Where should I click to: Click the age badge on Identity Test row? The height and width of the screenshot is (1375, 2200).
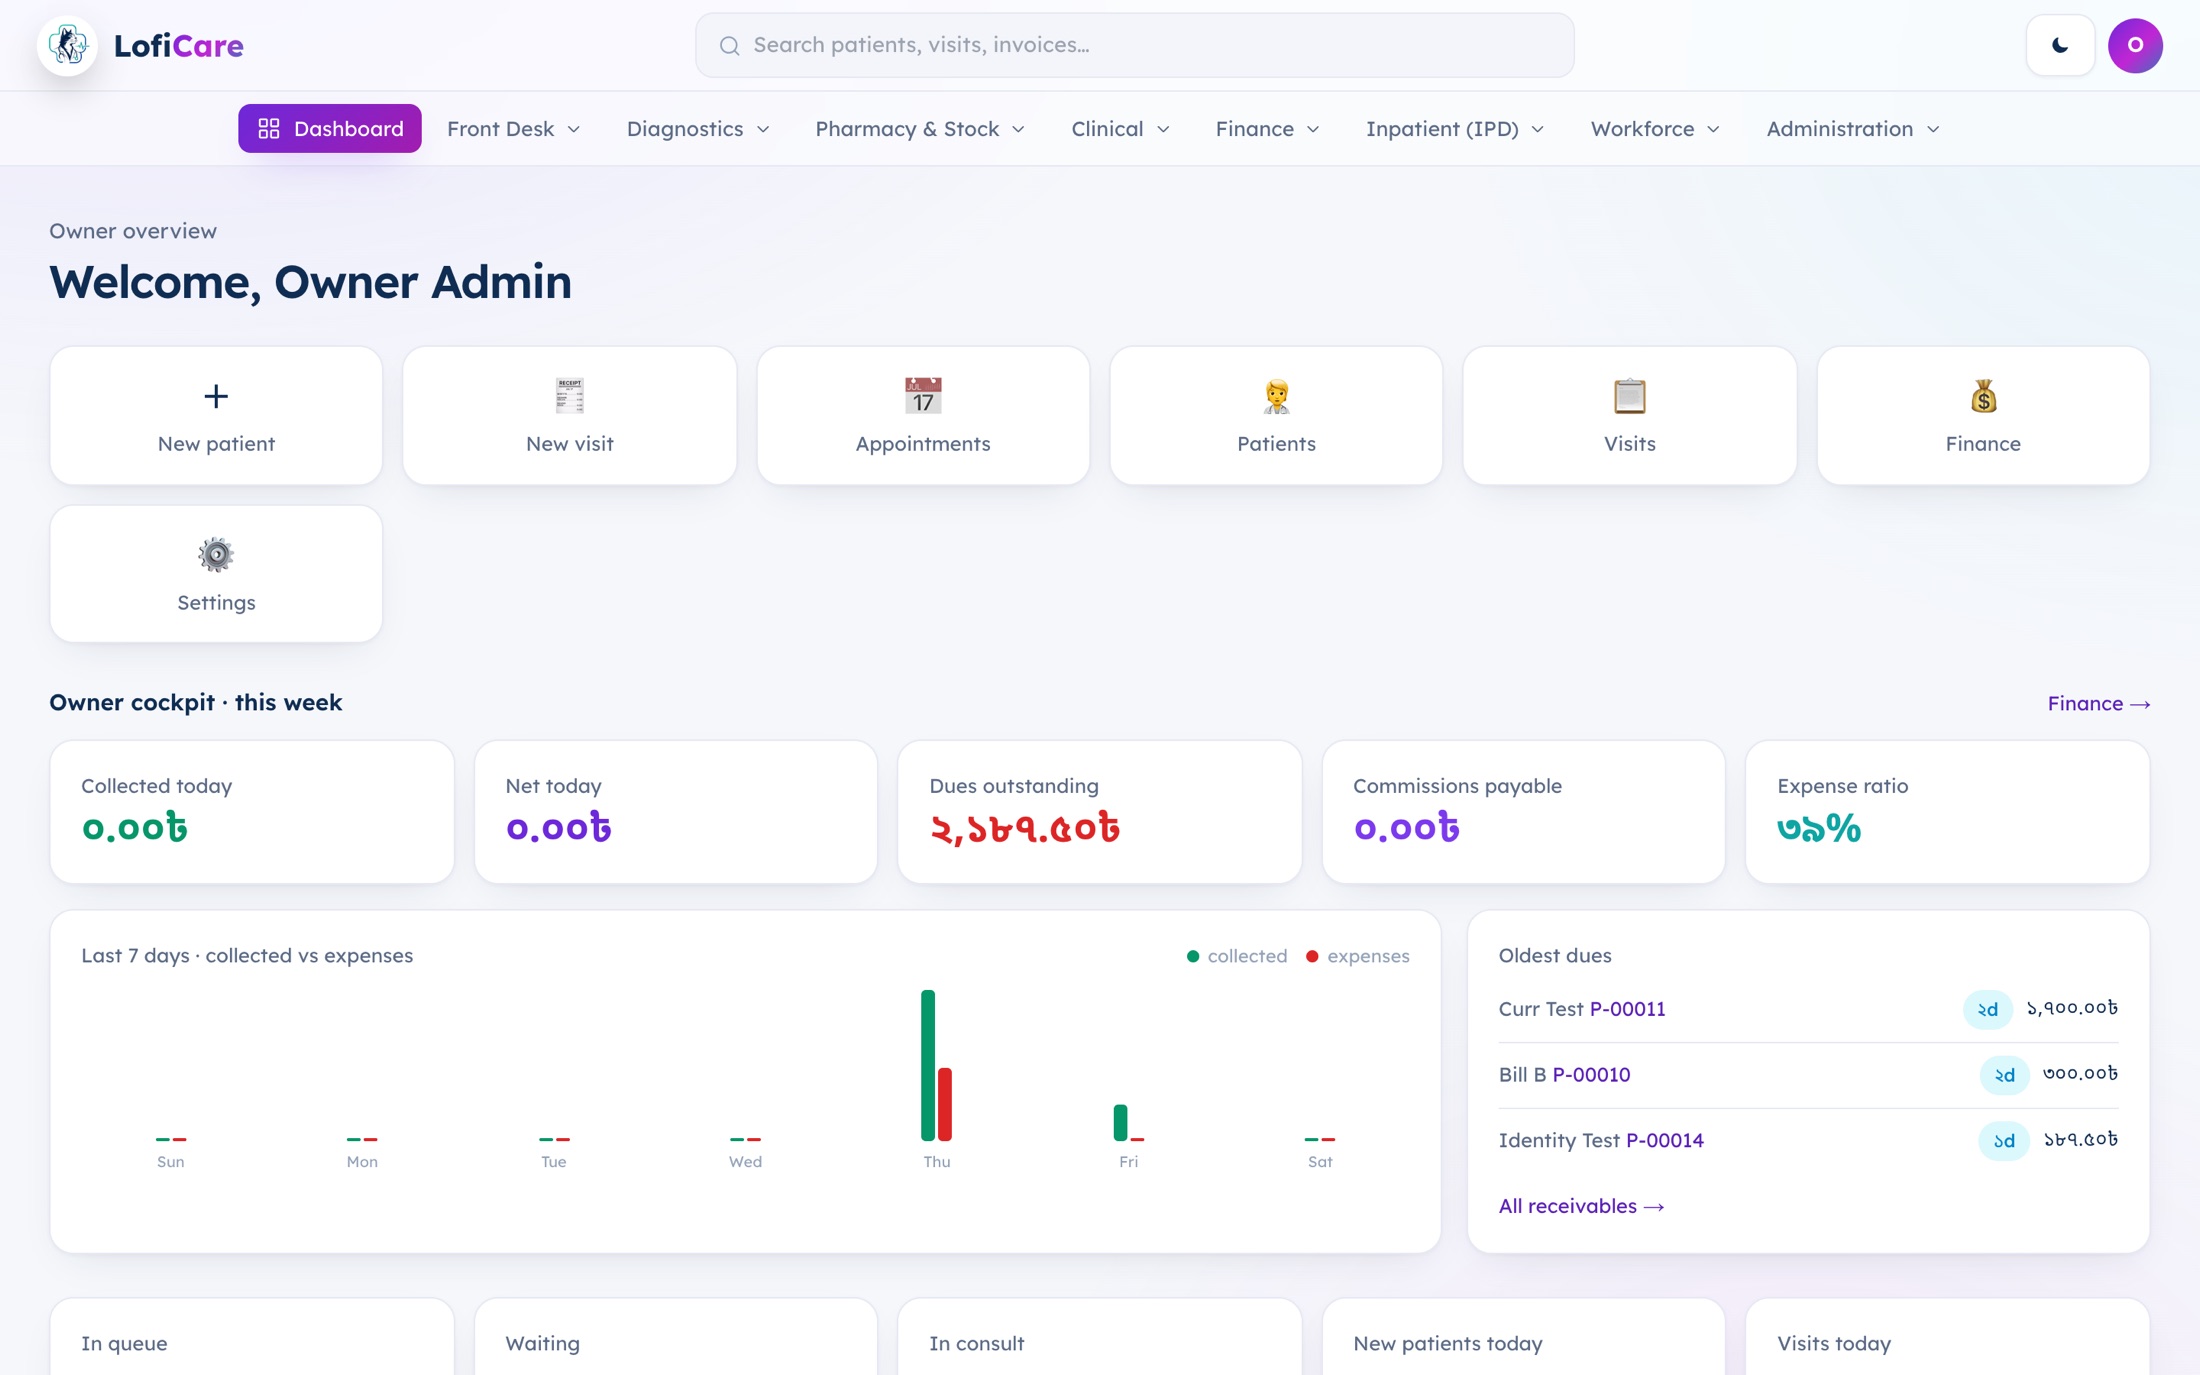2004,1141
